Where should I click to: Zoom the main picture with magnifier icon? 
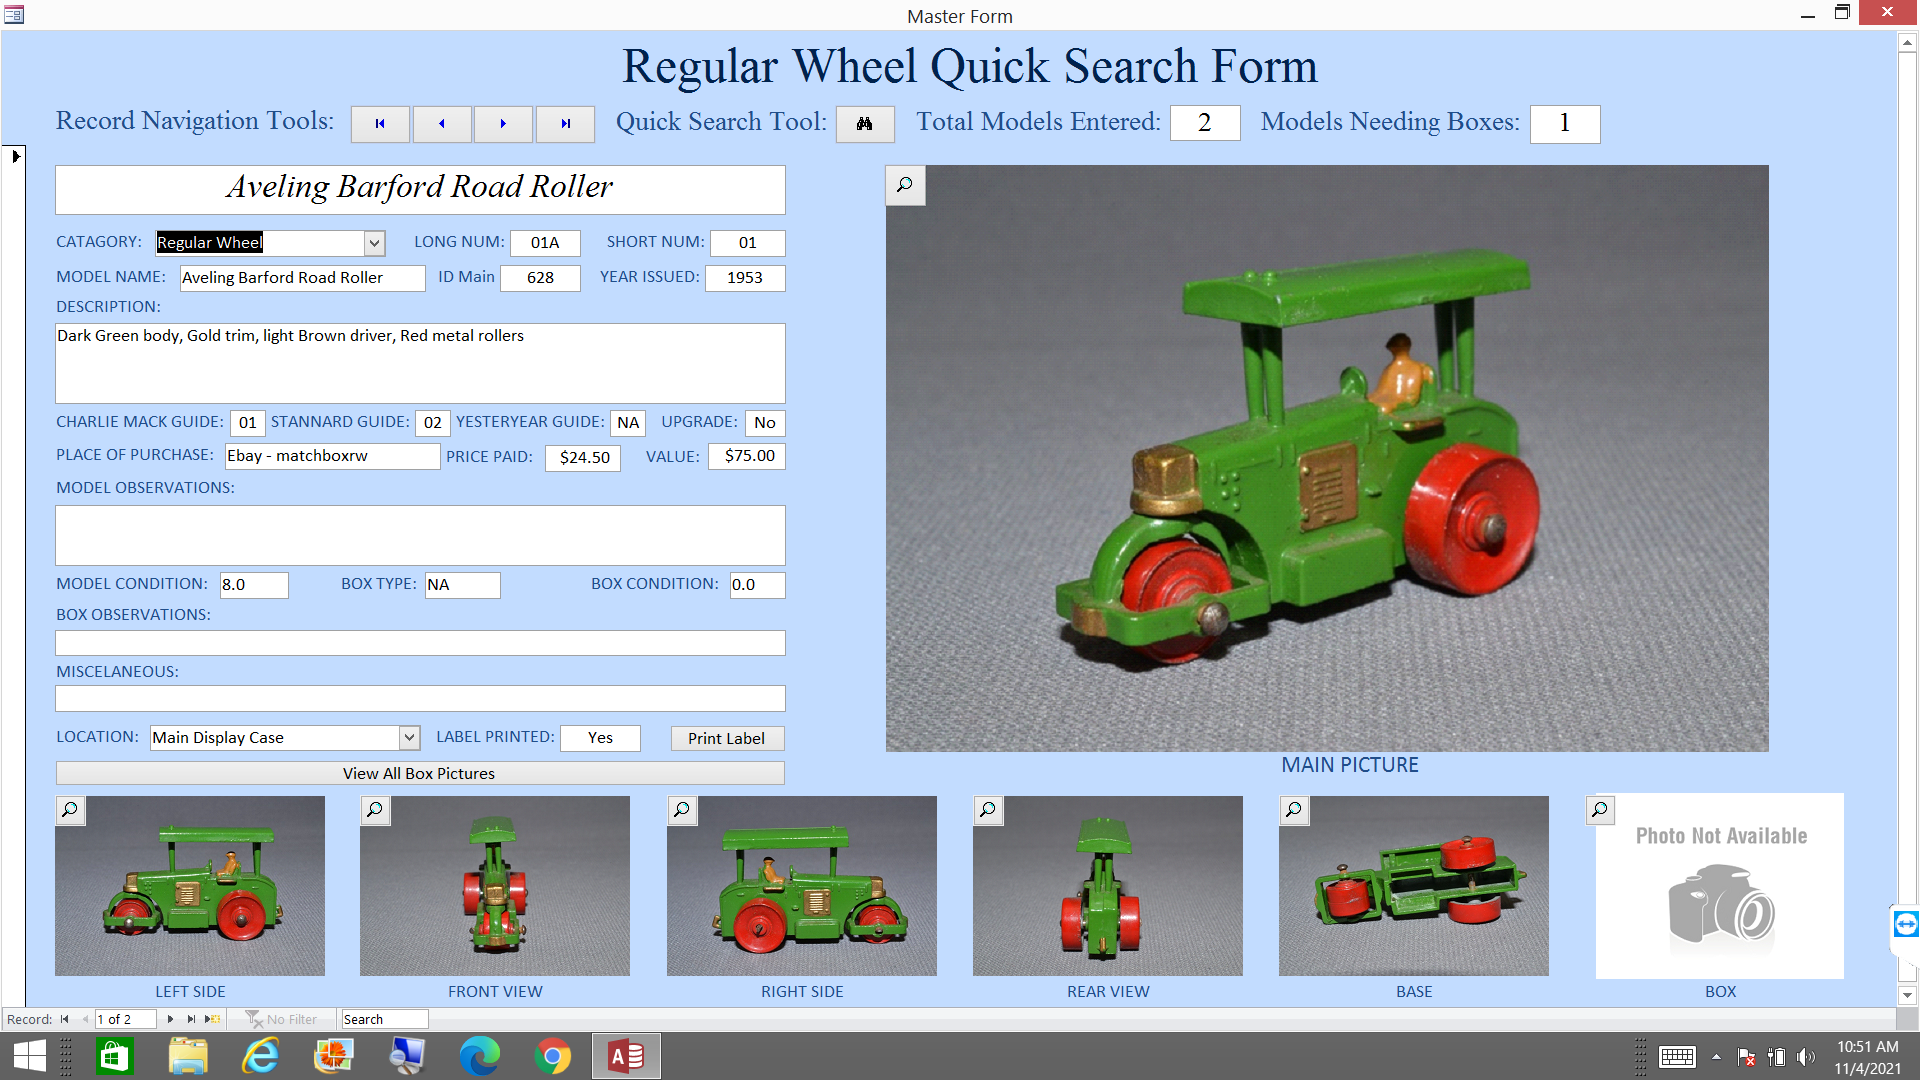(905, 185)
